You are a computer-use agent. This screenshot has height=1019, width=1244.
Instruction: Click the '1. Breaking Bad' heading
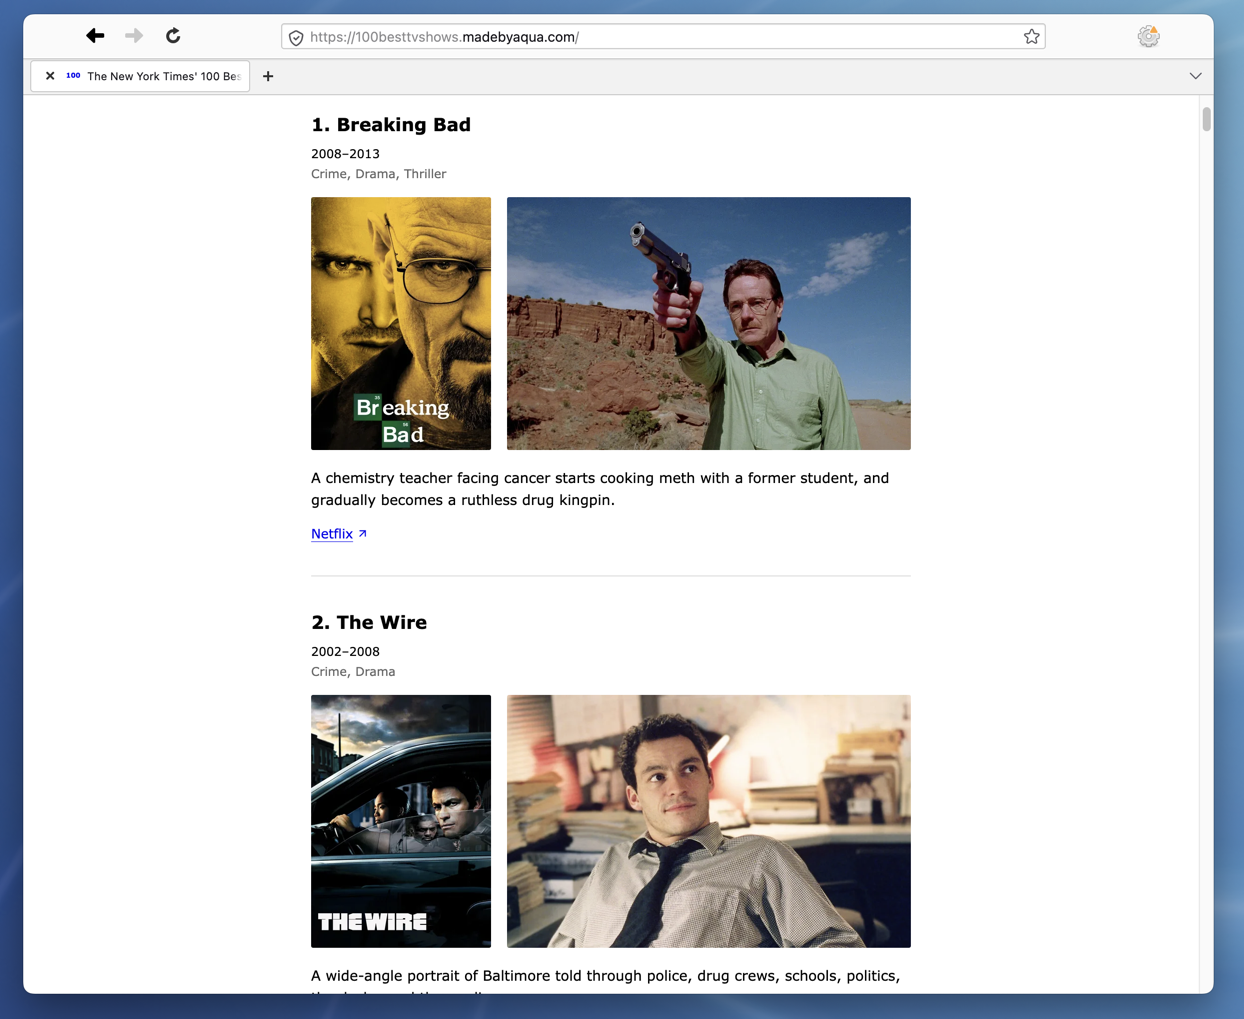point(391,125)
